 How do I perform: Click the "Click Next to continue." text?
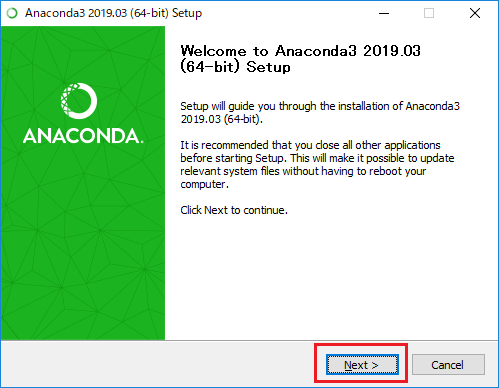(234, 210)
